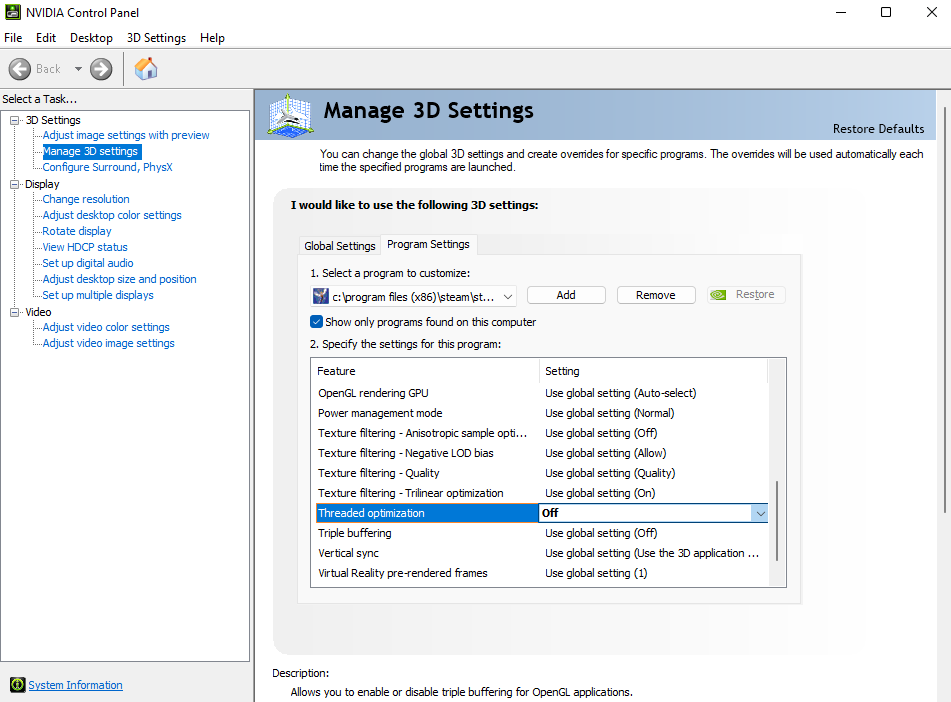Open the Threaded optimization setting dropdown

760,513
